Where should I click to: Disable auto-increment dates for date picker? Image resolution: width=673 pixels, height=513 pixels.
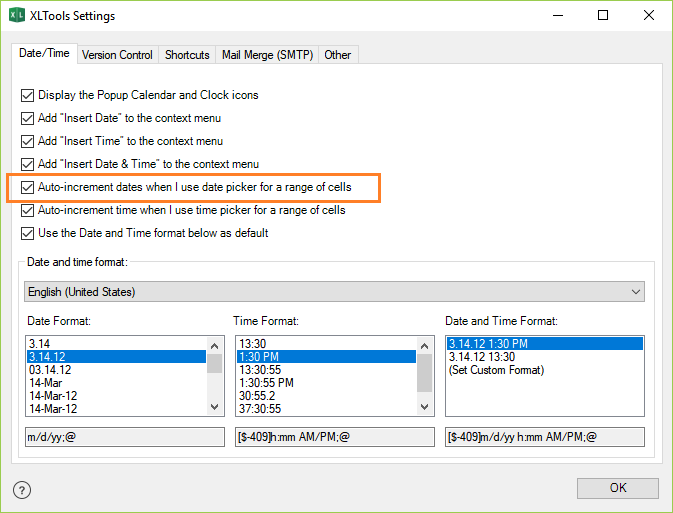coord(27,187)
